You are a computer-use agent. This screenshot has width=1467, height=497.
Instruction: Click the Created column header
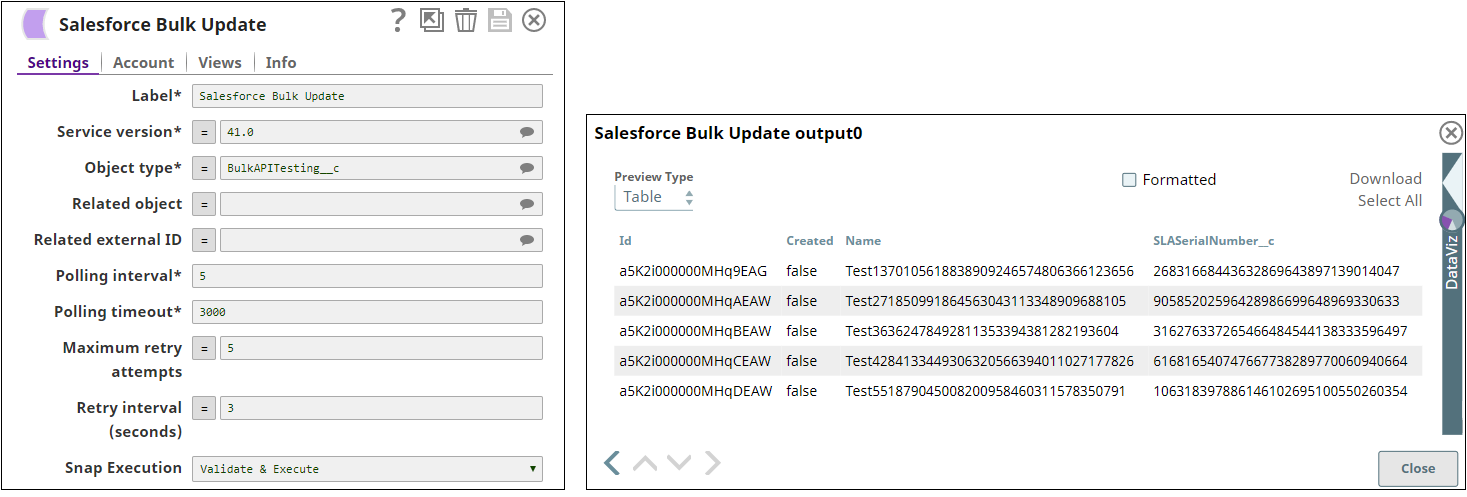(809, 241)
